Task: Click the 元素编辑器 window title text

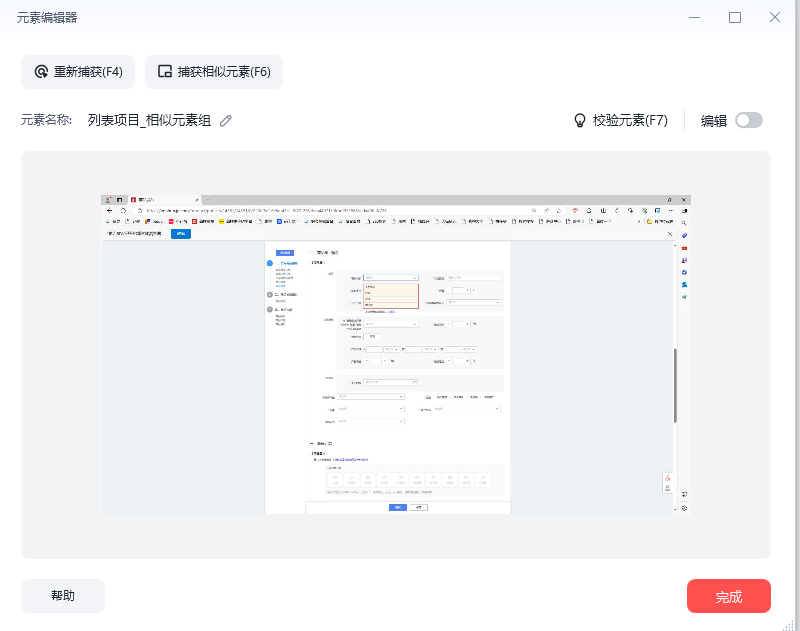Action: tap(47, 17)
